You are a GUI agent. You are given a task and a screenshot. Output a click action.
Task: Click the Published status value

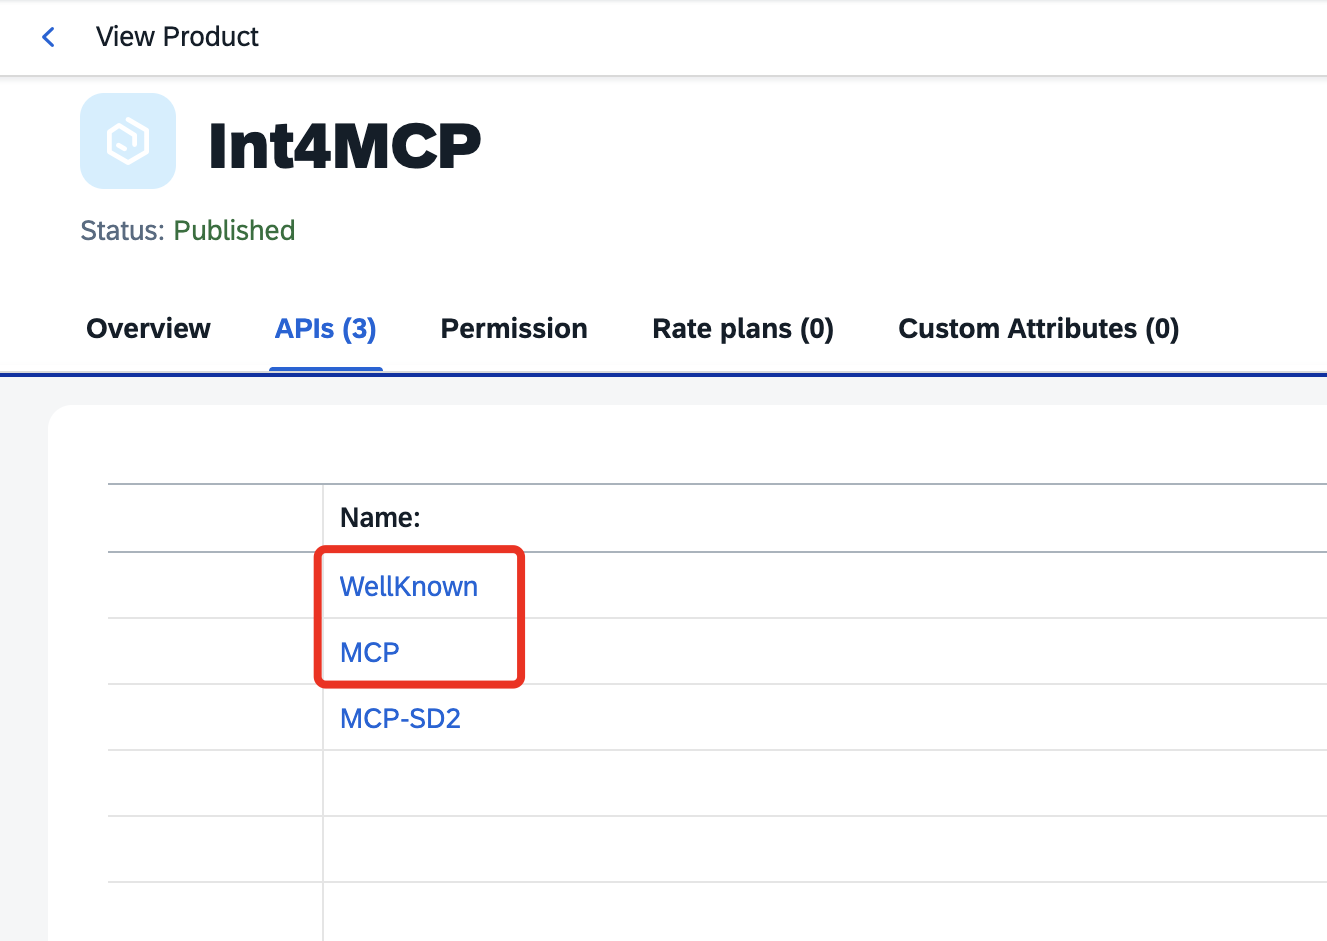pos(235,231)
